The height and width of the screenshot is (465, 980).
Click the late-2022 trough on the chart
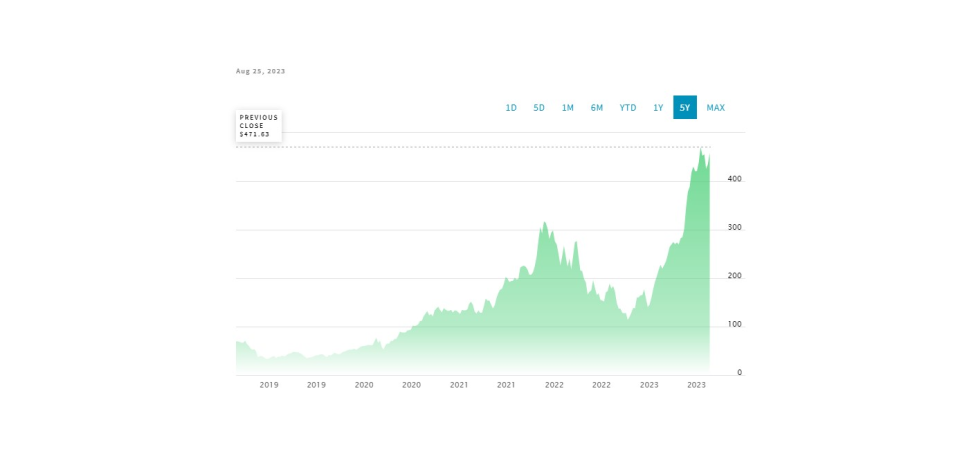(x=628, y=319)
